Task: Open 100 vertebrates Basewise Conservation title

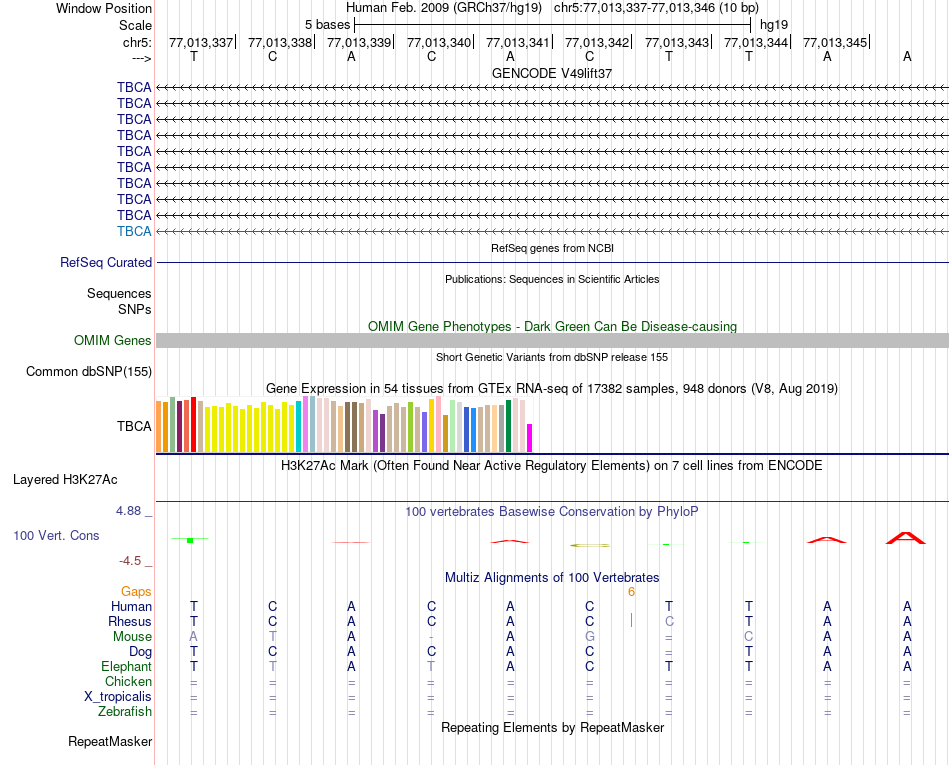Action: point(552,512)
